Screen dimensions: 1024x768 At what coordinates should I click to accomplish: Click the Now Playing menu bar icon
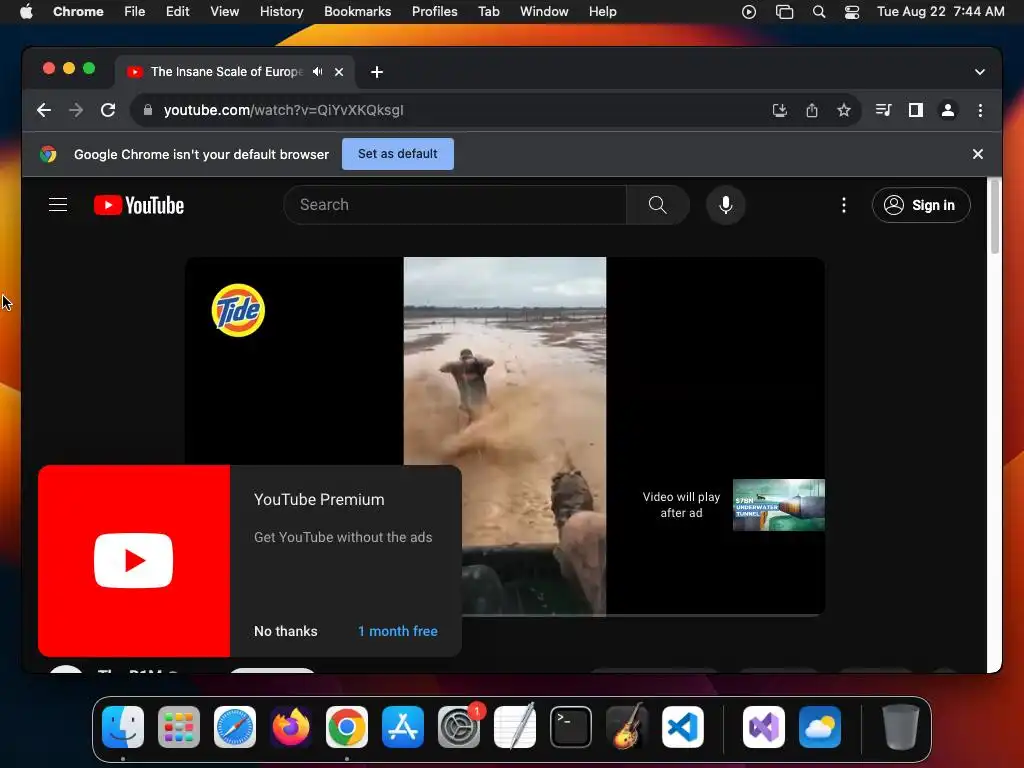coord(749,12)
